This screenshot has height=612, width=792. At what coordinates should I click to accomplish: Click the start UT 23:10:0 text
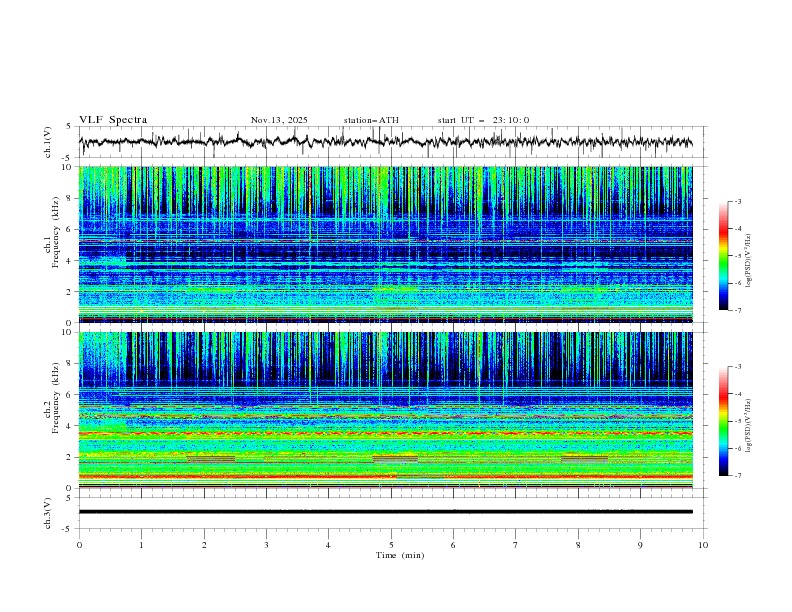point(483,120)
